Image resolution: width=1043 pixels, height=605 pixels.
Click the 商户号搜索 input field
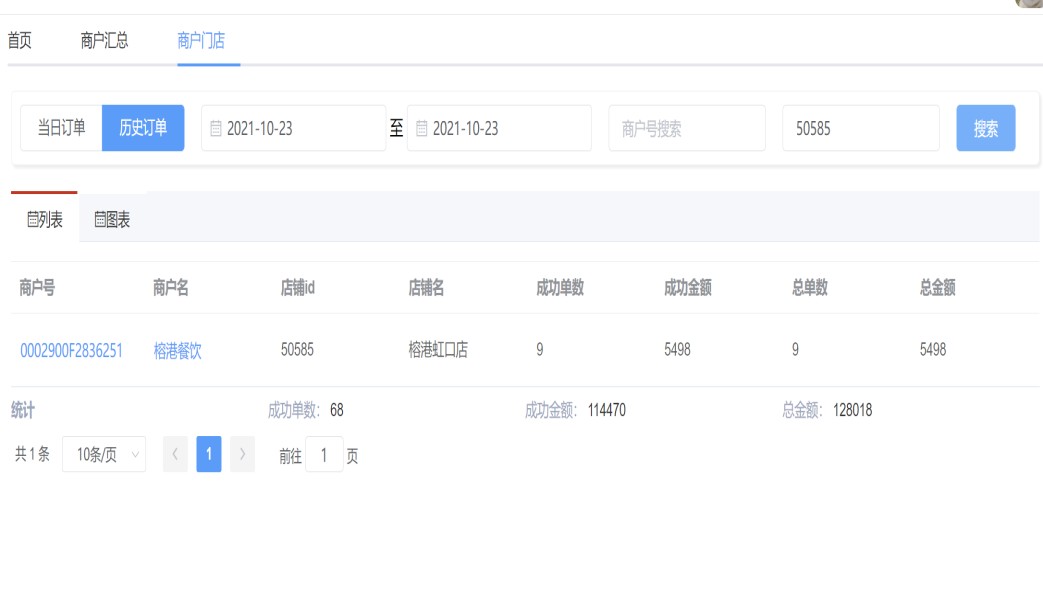coord(686,129)
